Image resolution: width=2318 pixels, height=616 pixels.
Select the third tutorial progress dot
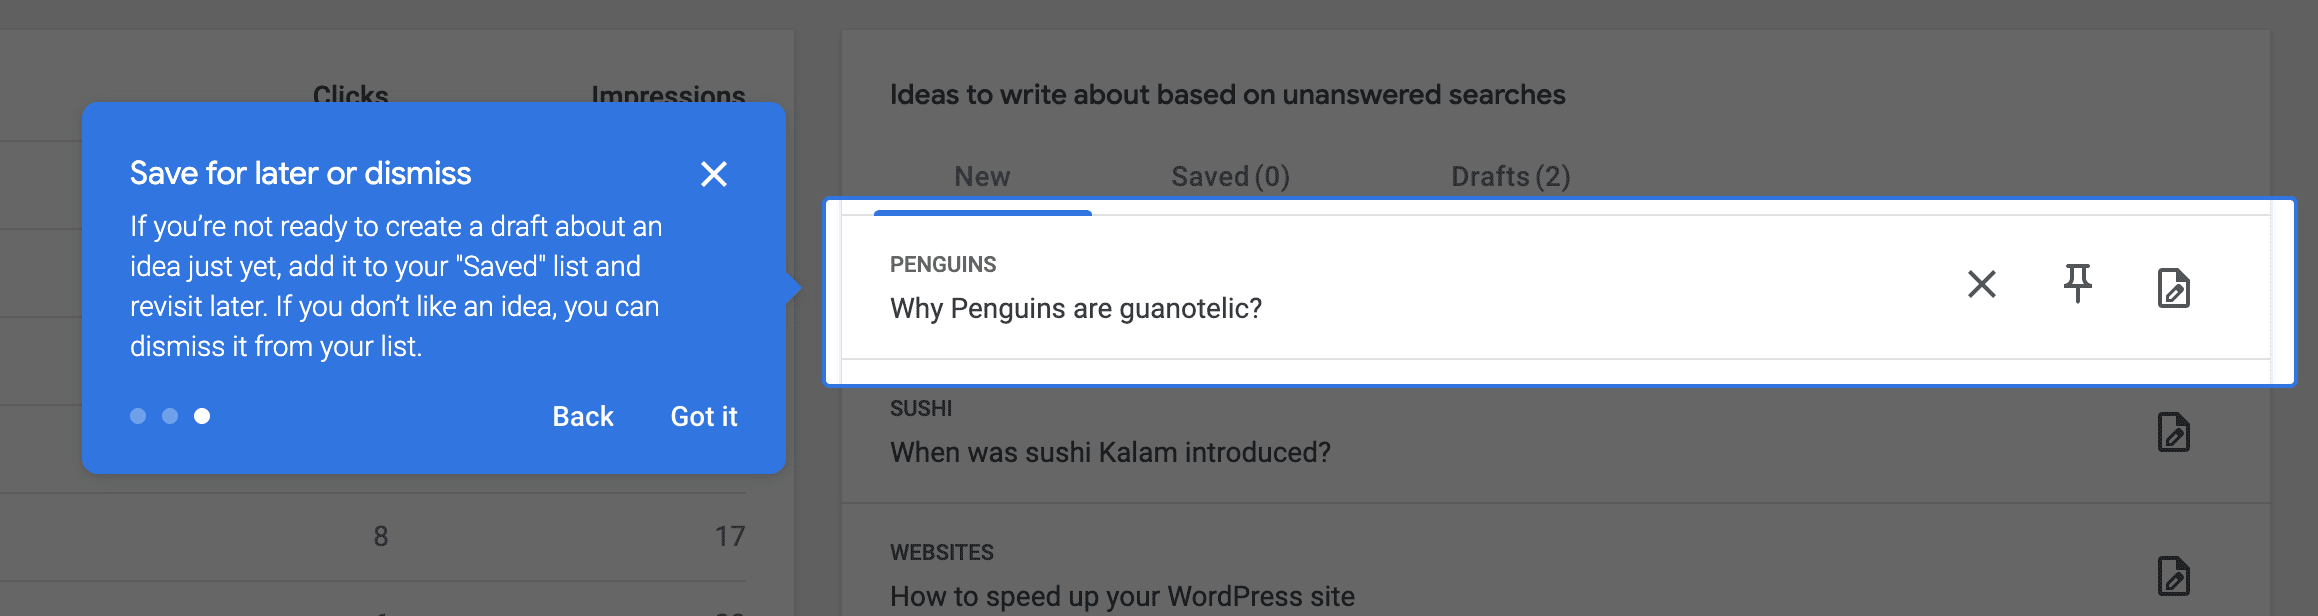pos(201,415)
